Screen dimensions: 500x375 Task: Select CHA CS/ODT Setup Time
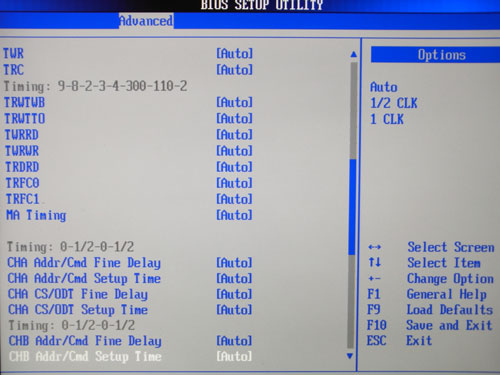point(78,310)
